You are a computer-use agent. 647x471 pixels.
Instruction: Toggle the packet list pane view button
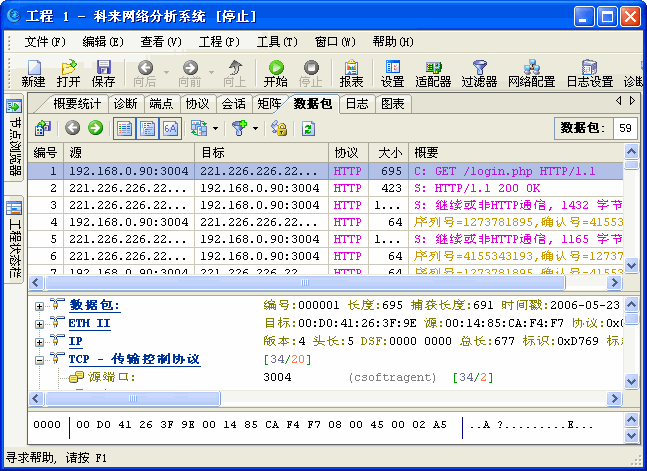point(124,128)
